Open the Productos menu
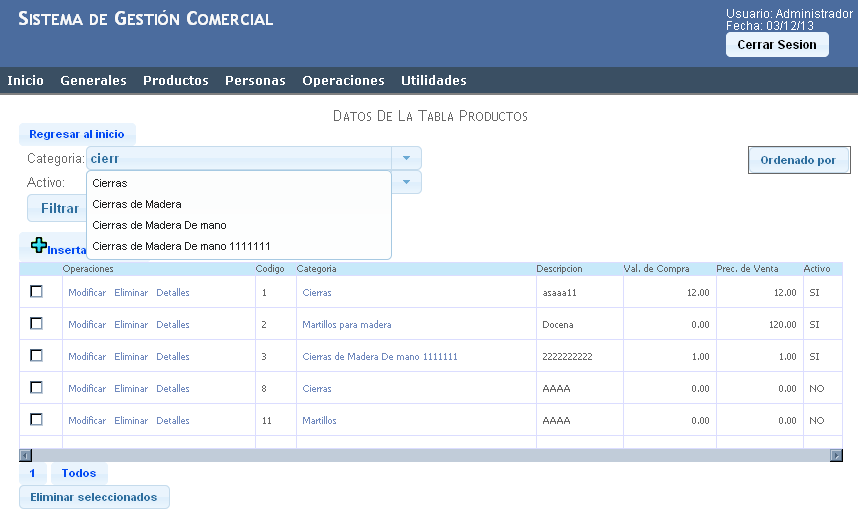 tap(176, 80)
